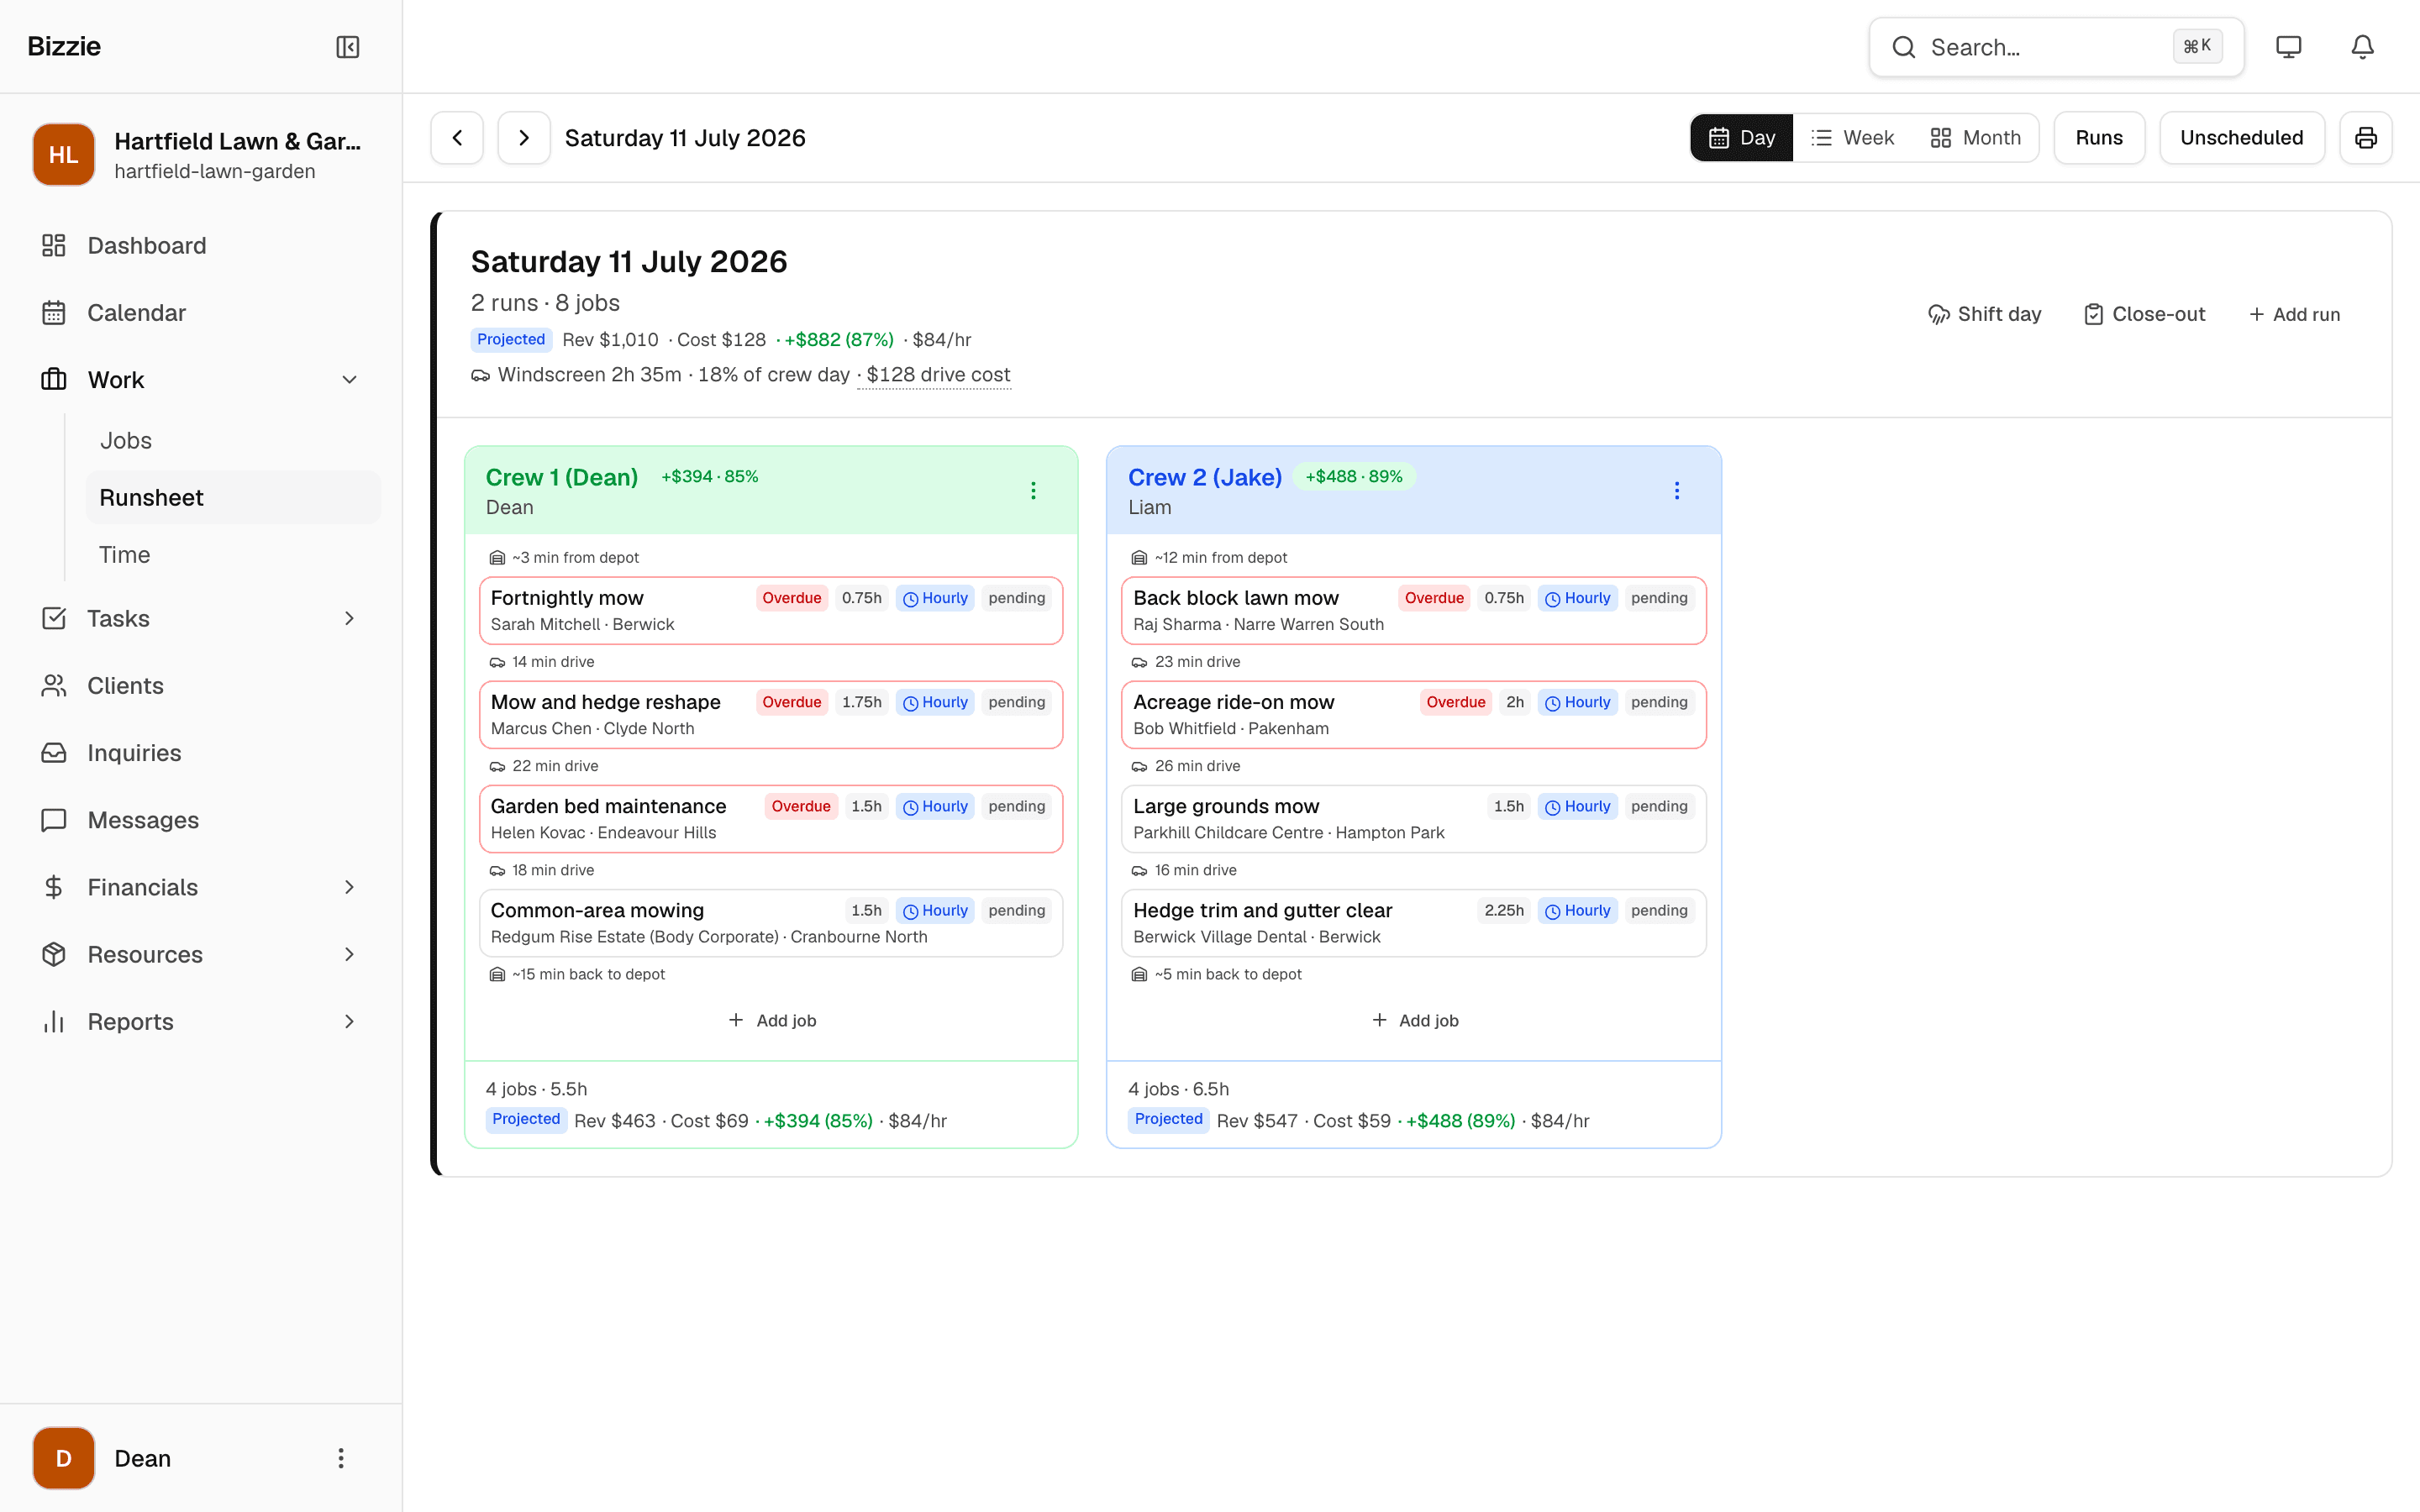
Task: Switch to Week view
Action: click(1853, 138)
